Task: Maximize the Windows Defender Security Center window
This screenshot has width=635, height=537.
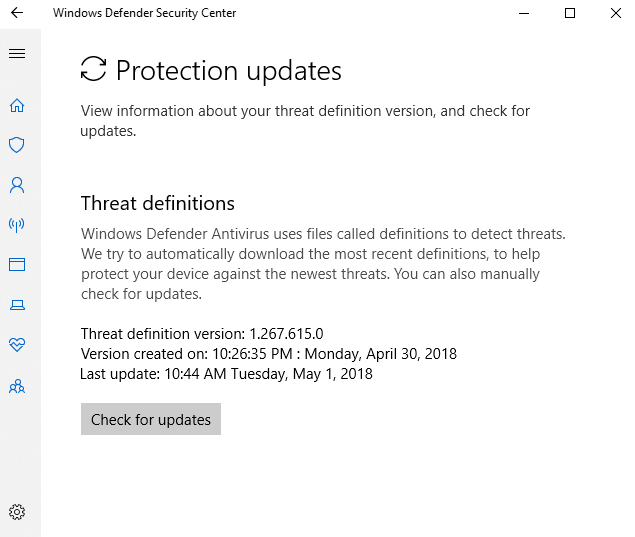Action: [570, 13]
